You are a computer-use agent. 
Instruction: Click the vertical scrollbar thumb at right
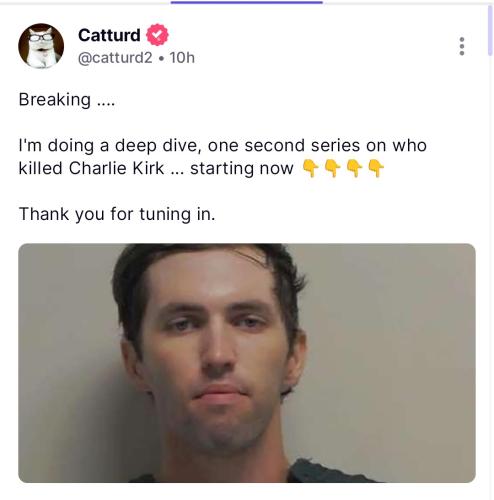490,30
